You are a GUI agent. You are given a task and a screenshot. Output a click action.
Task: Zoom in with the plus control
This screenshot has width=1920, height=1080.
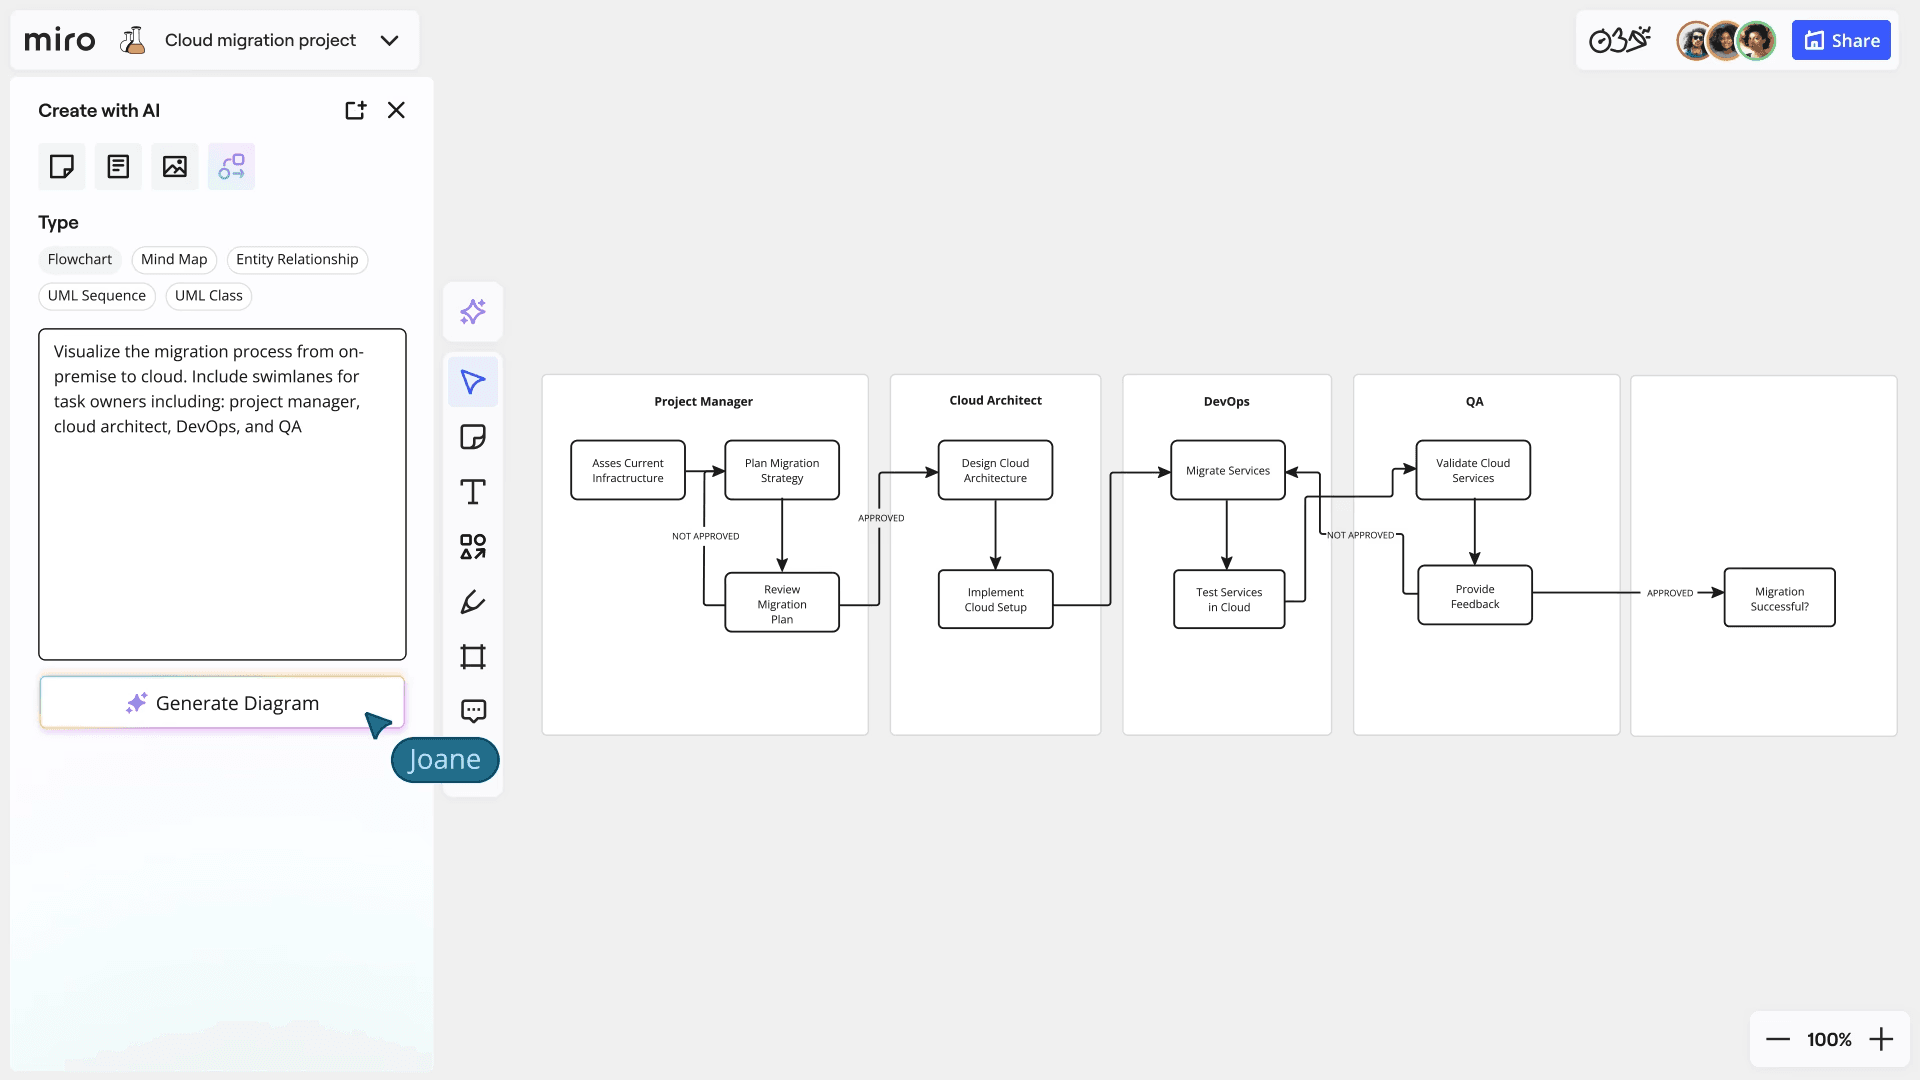point(1881,1040)
